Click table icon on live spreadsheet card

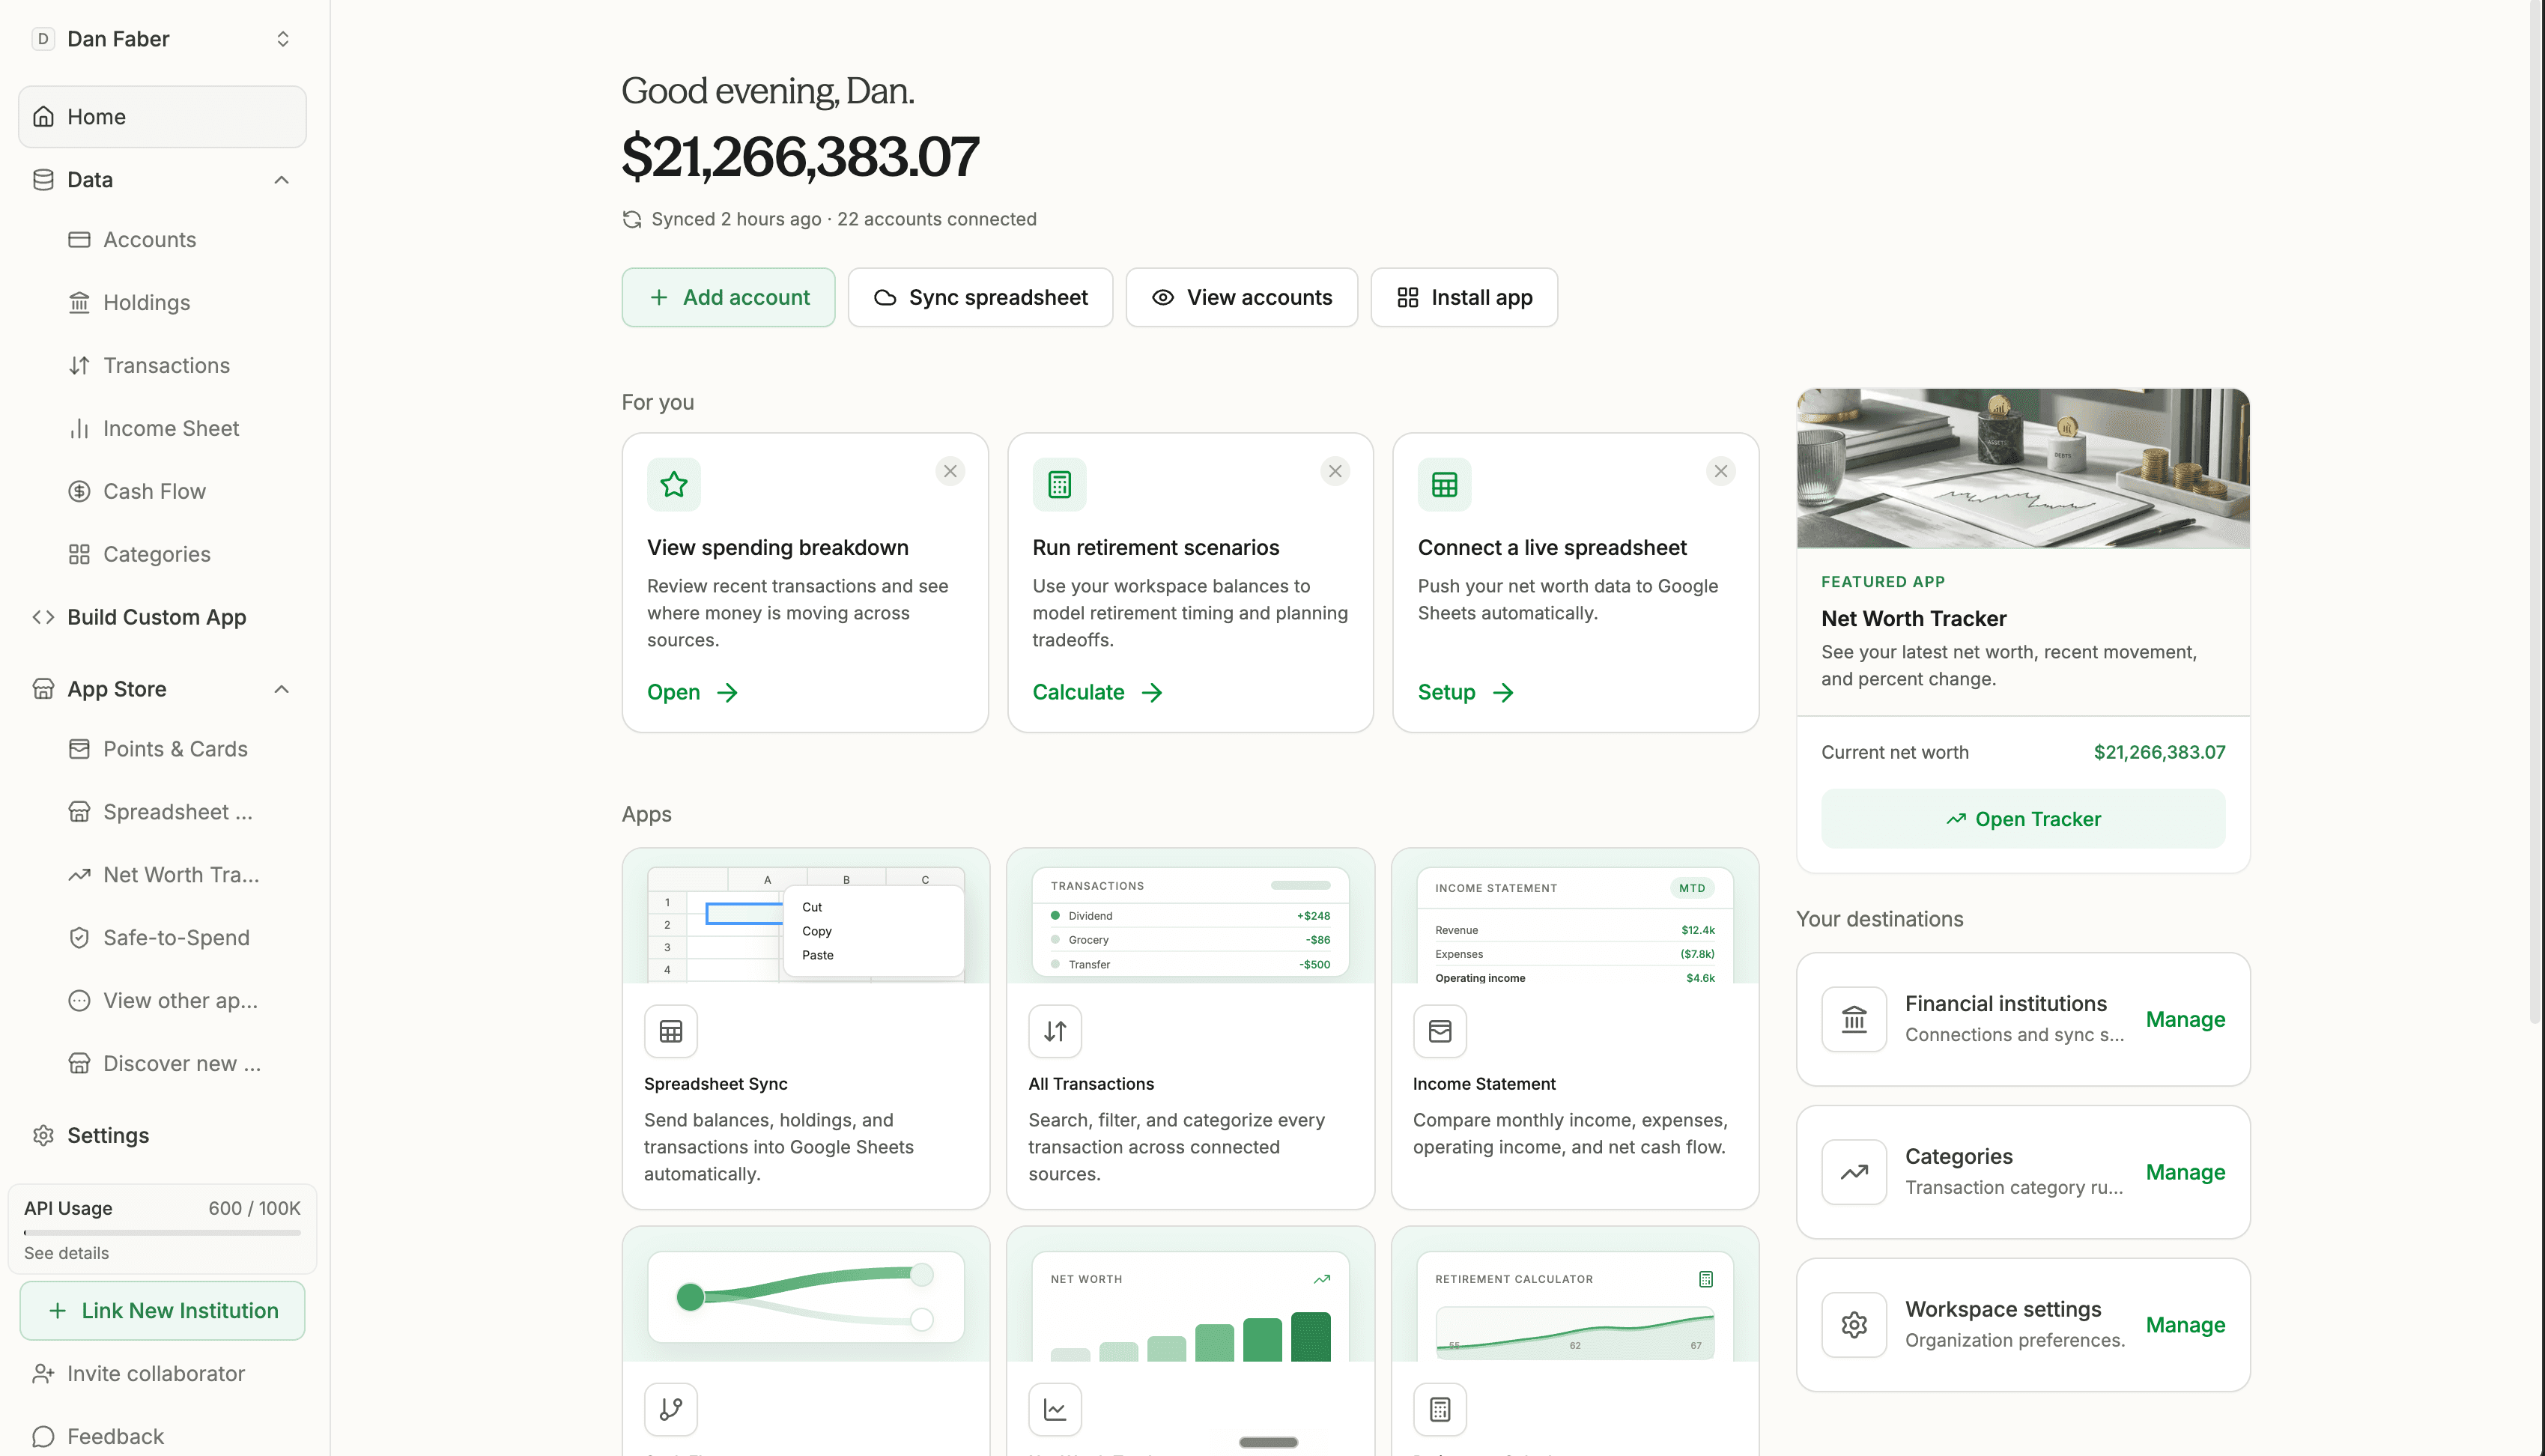(x=1444, y=485)
